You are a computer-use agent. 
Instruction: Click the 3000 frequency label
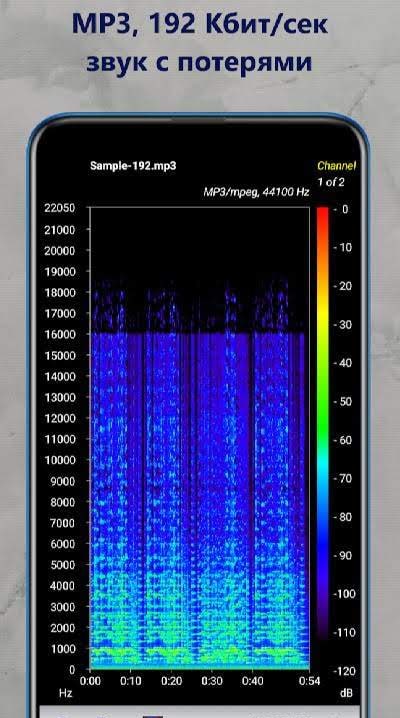point(62,607)
